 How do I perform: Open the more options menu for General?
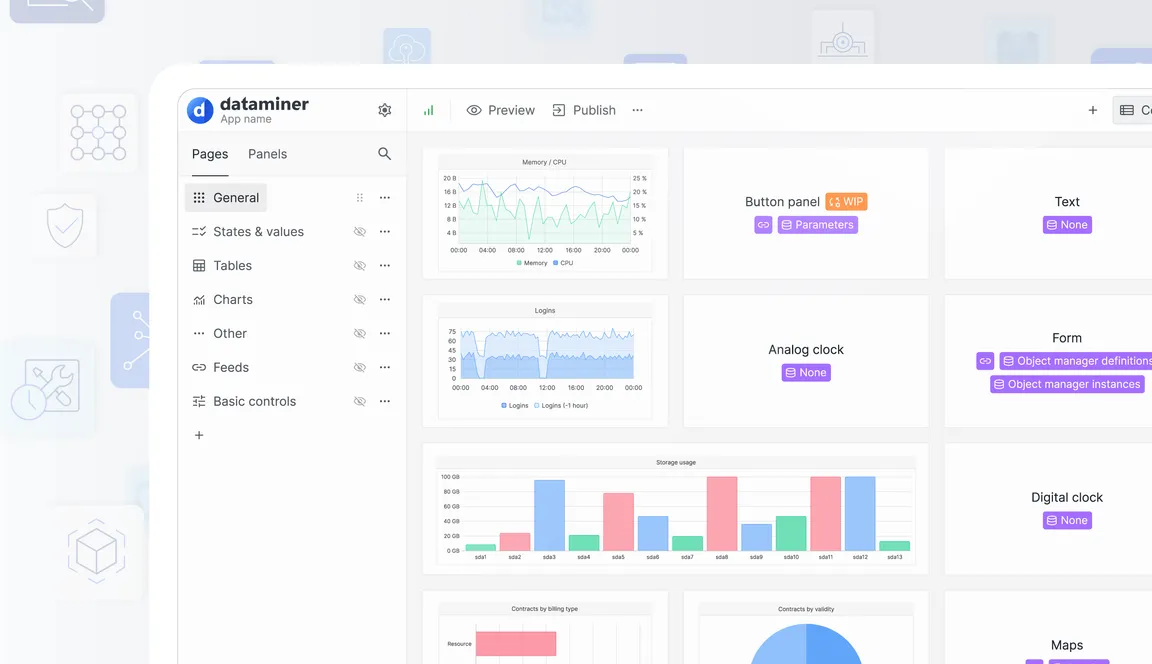384,198
